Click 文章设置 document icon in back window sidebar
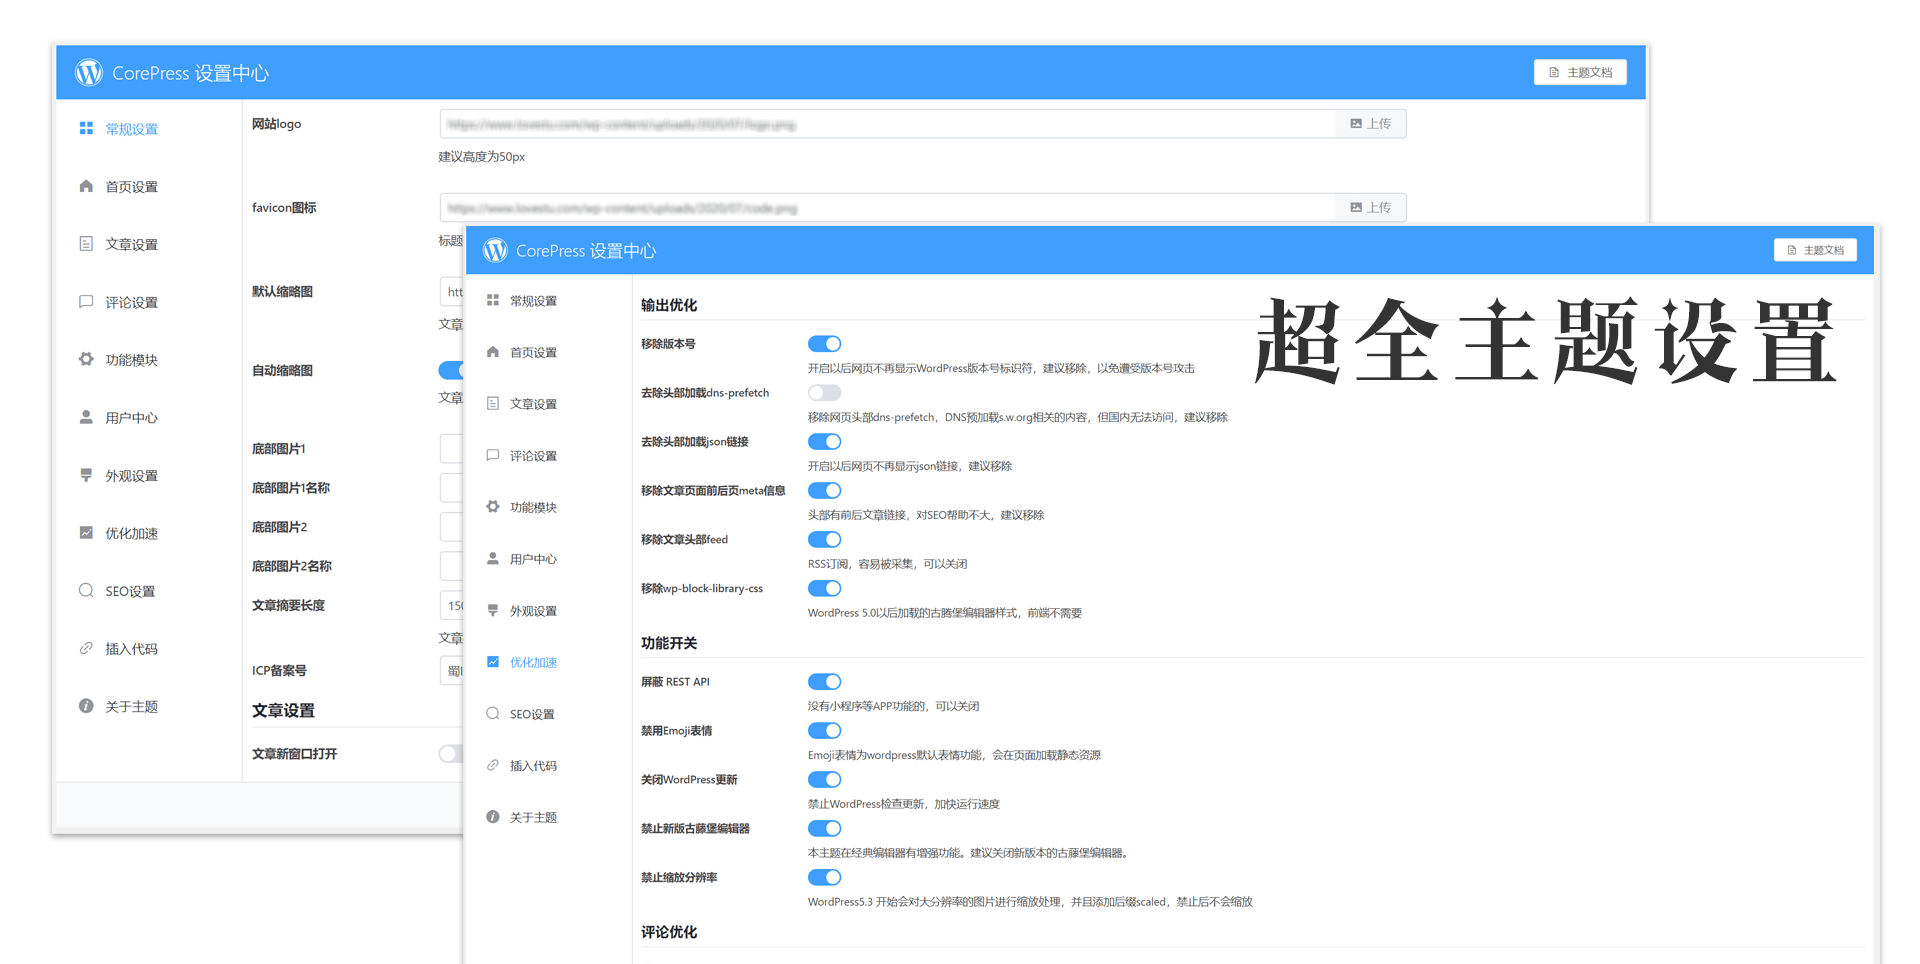The height and width of the screenshot is (964, 1920). click(x=86, y=244)
